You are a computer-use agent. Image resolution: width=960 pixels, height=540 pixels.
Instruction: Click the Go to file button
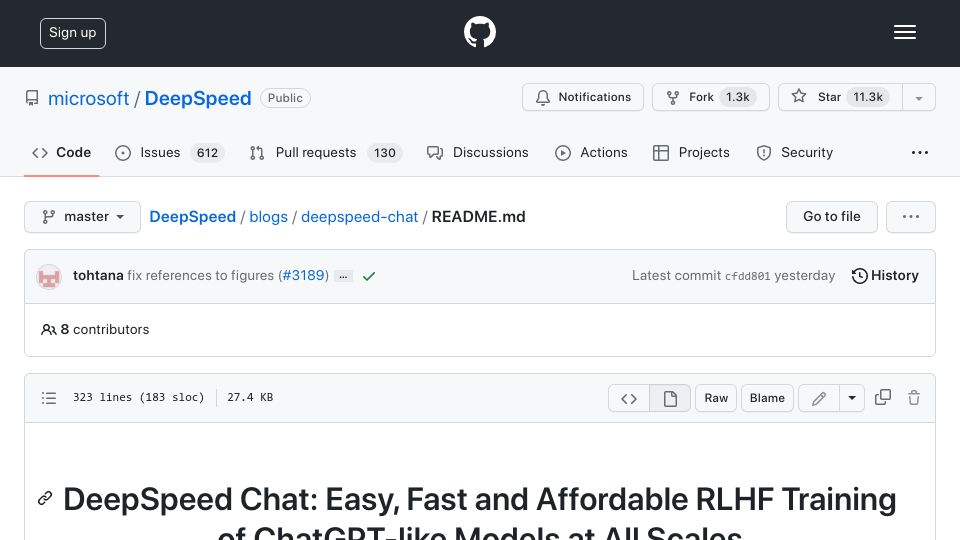pyautogui.click(x=831, y=217)
